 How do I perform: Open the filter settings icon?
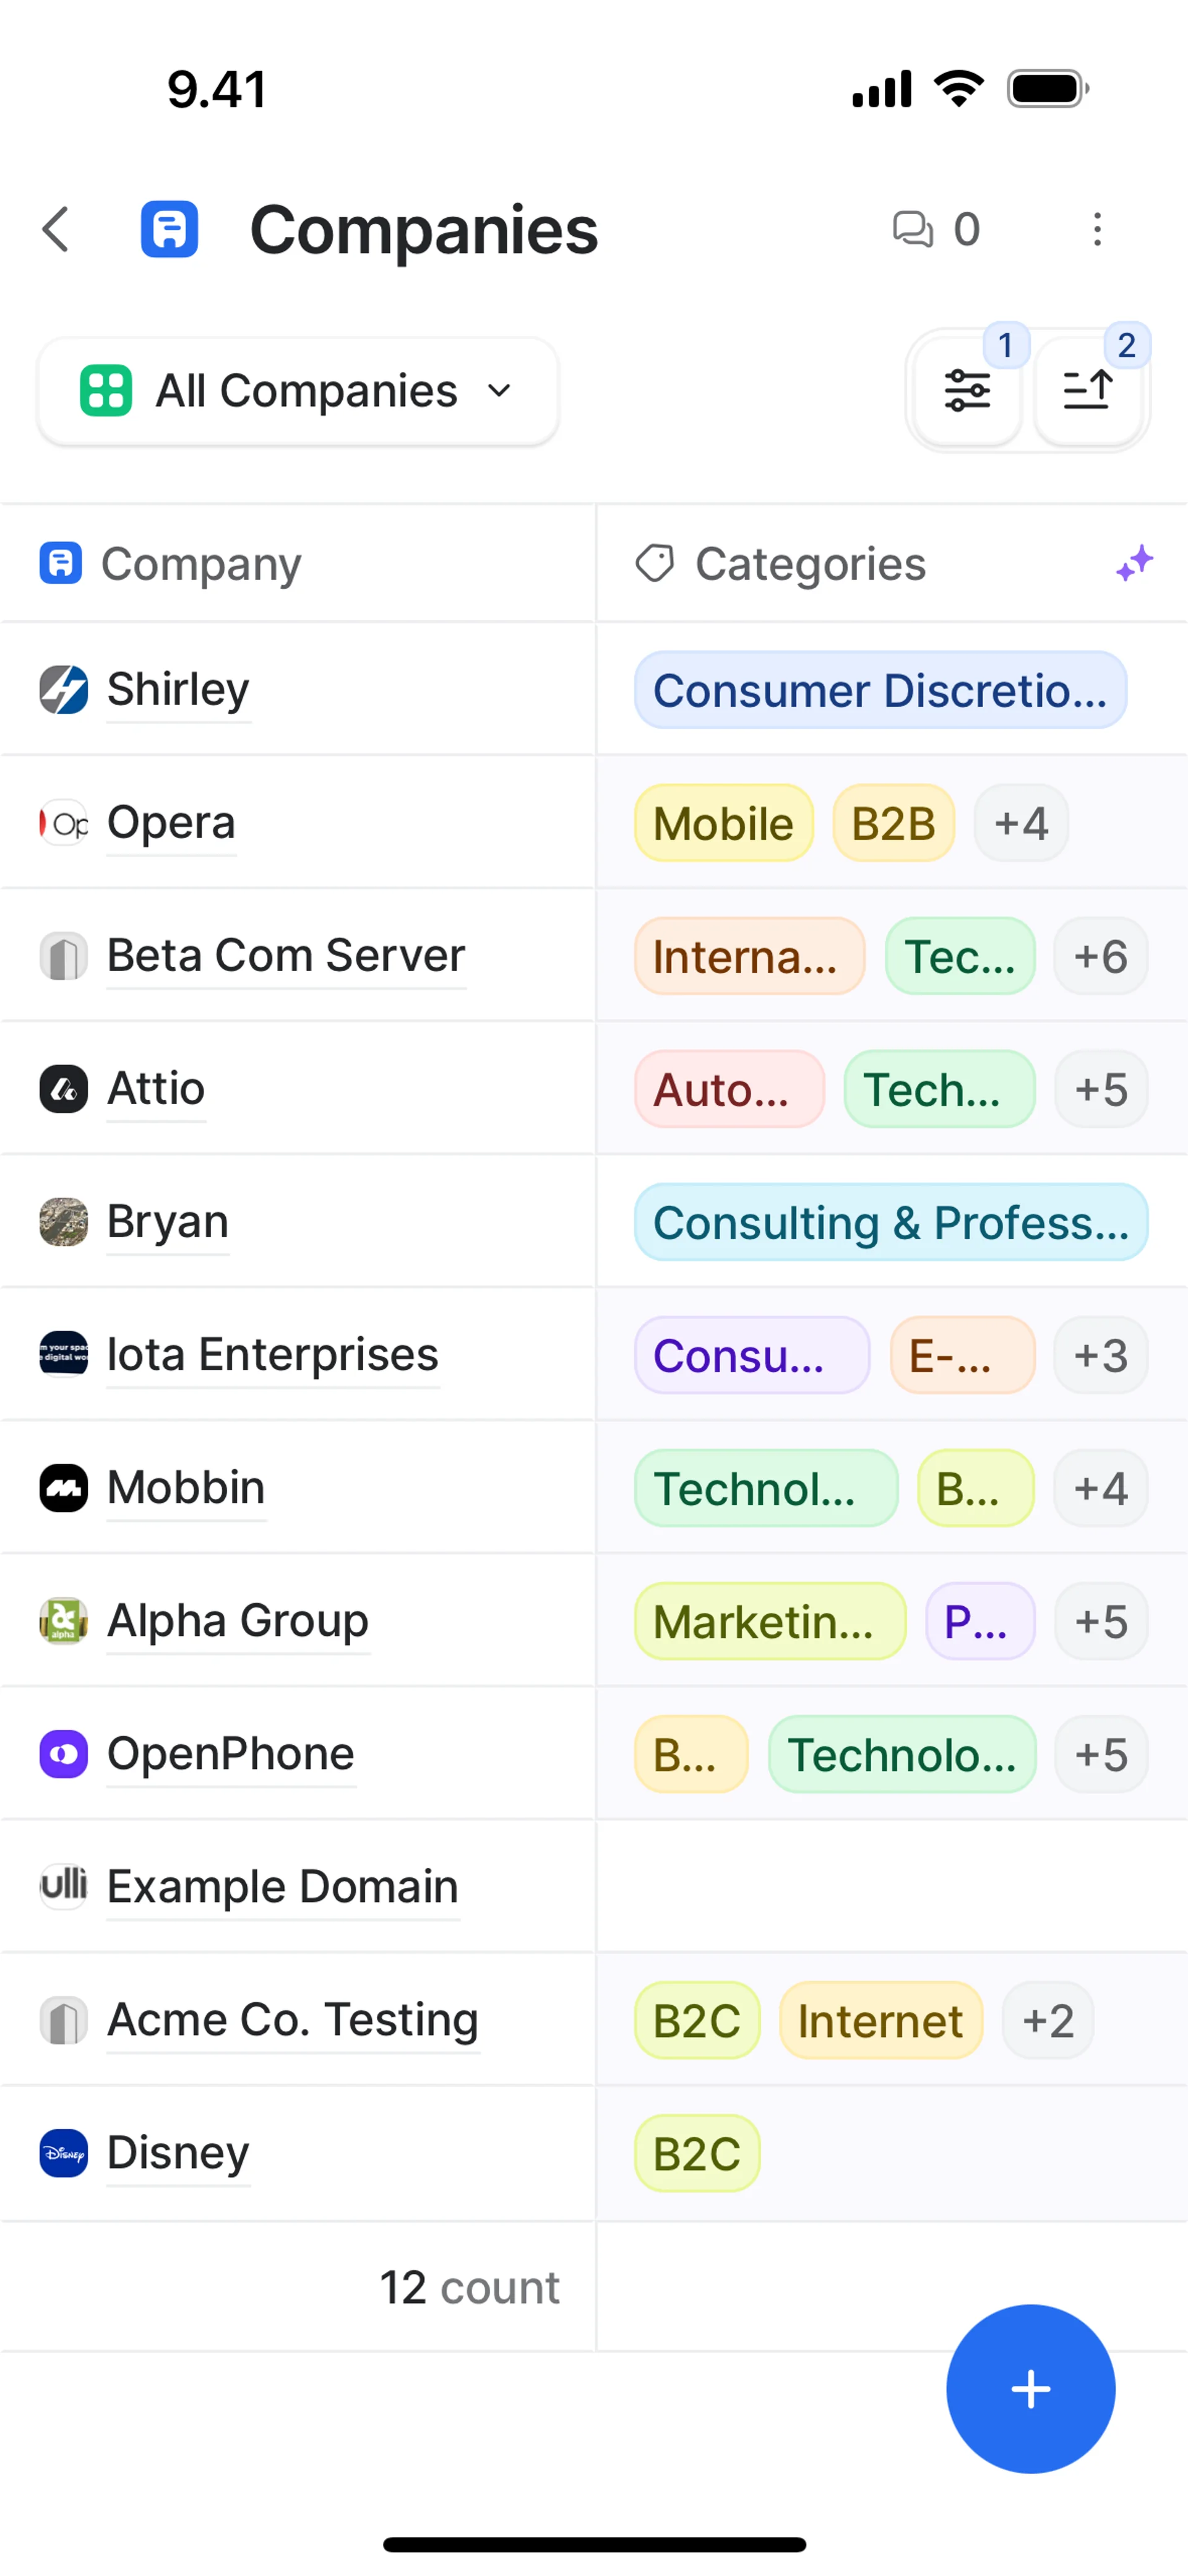tap(967, 390)
